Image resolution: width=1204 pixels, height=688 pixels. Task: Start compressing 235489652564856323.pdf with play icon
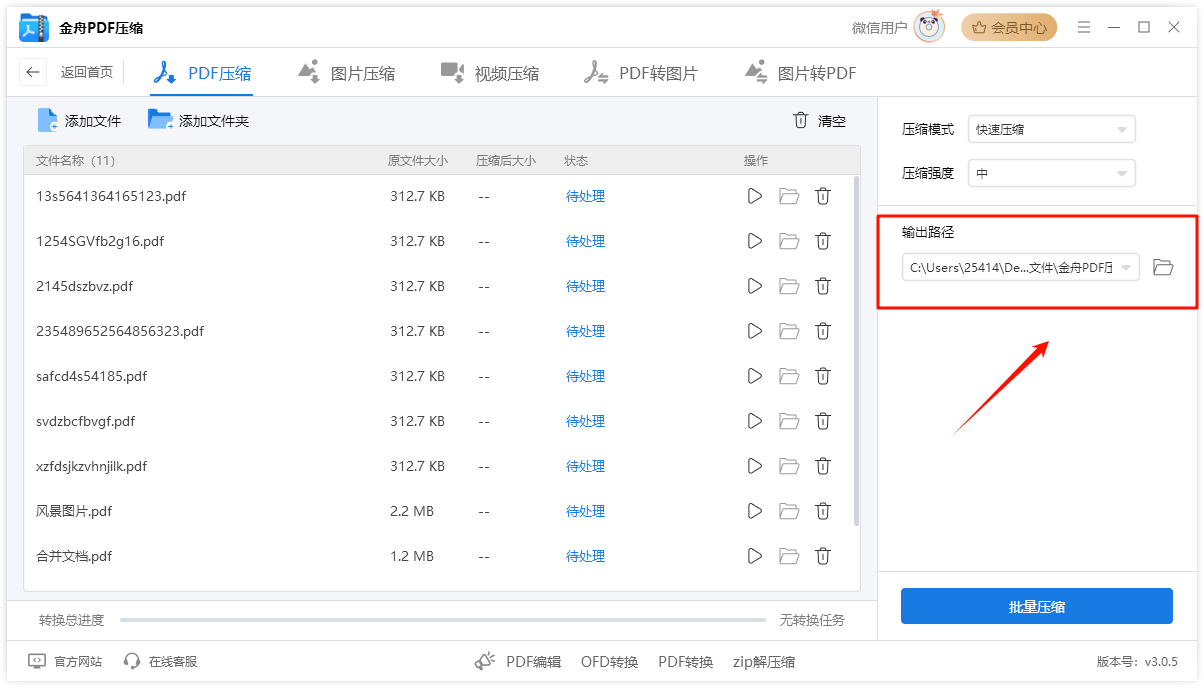pos(755,331)
